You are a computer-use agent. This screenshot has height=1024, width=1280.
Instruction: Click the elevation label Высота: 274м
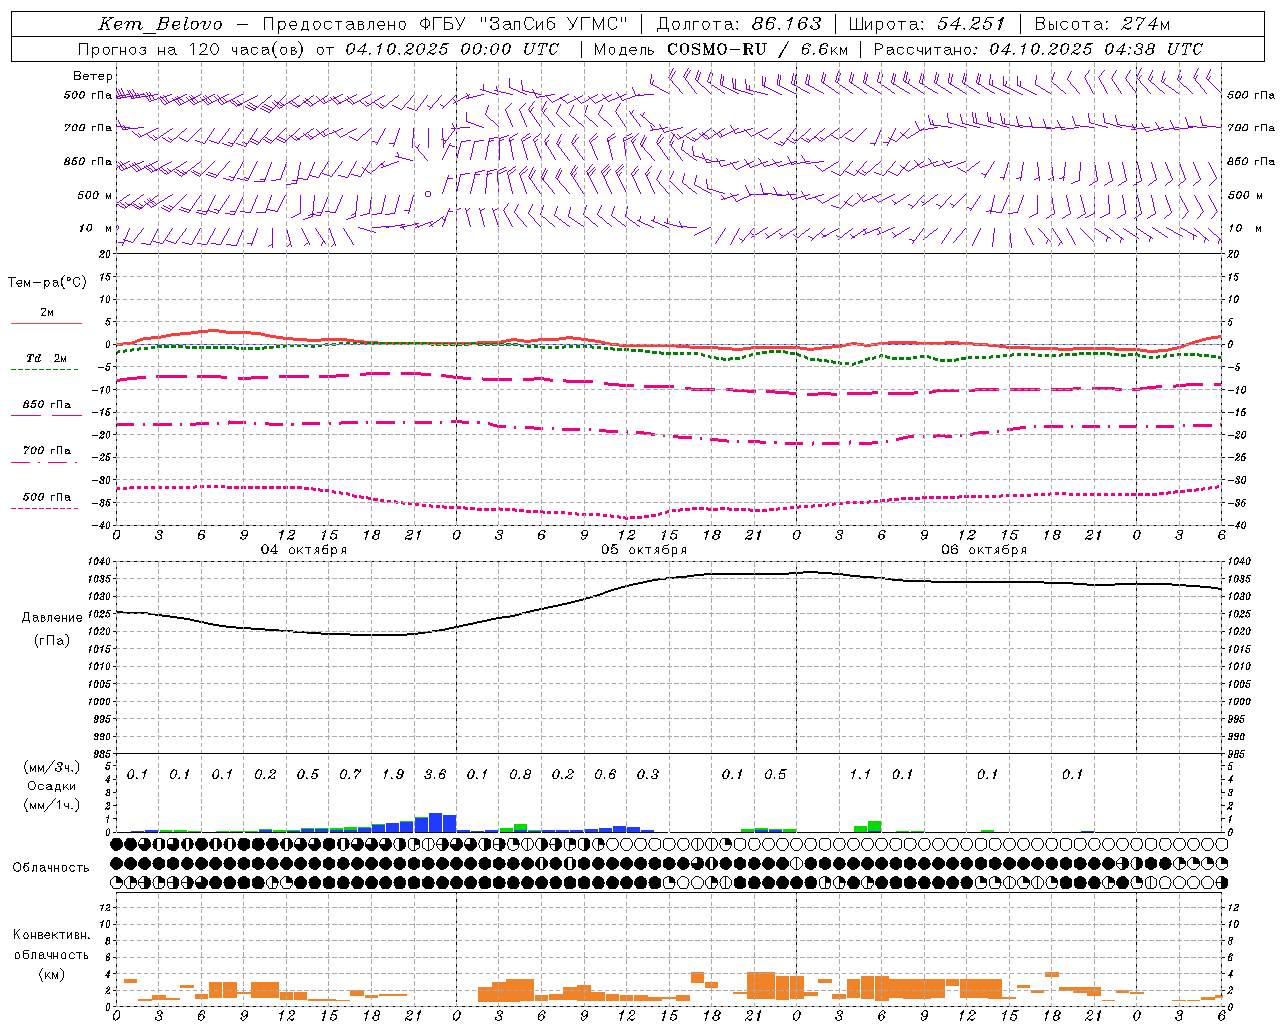point(1102,24)
